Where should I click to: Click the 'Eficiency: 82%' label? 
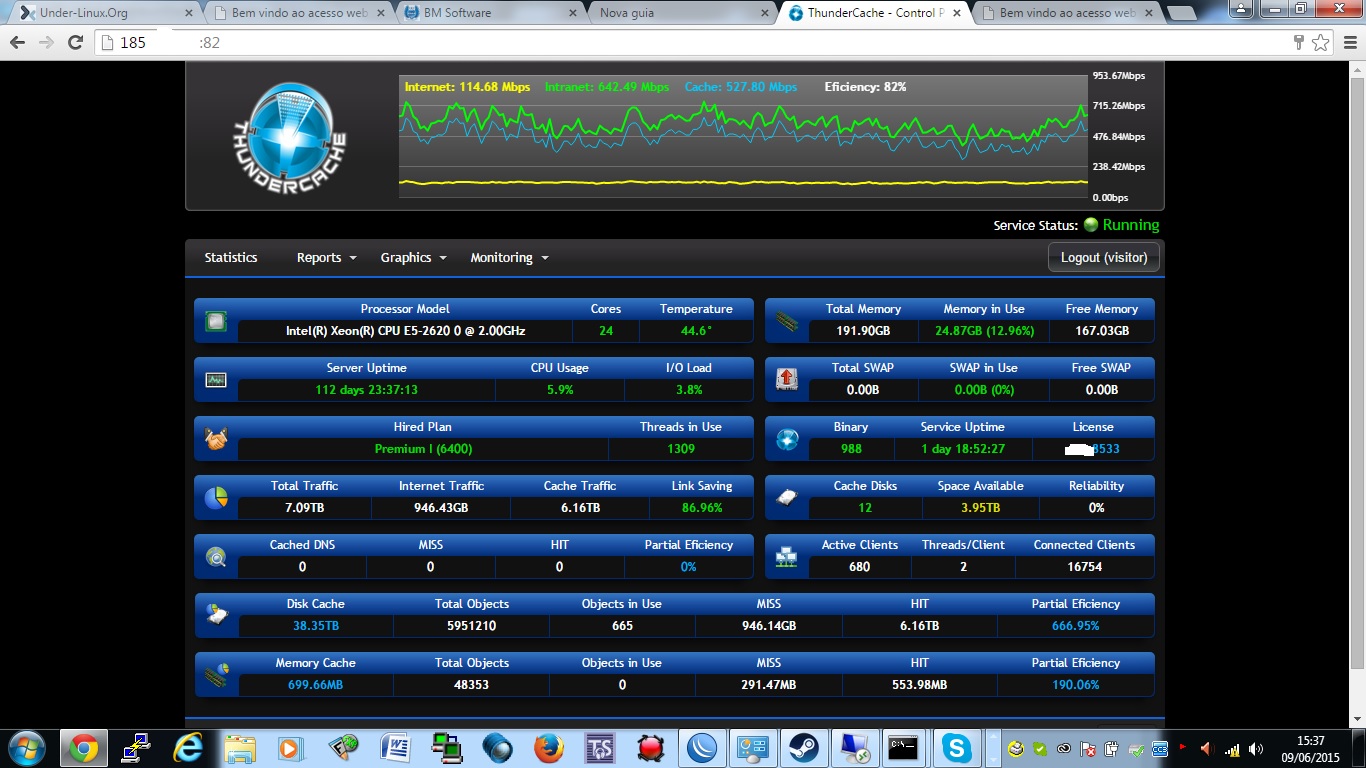865,87
